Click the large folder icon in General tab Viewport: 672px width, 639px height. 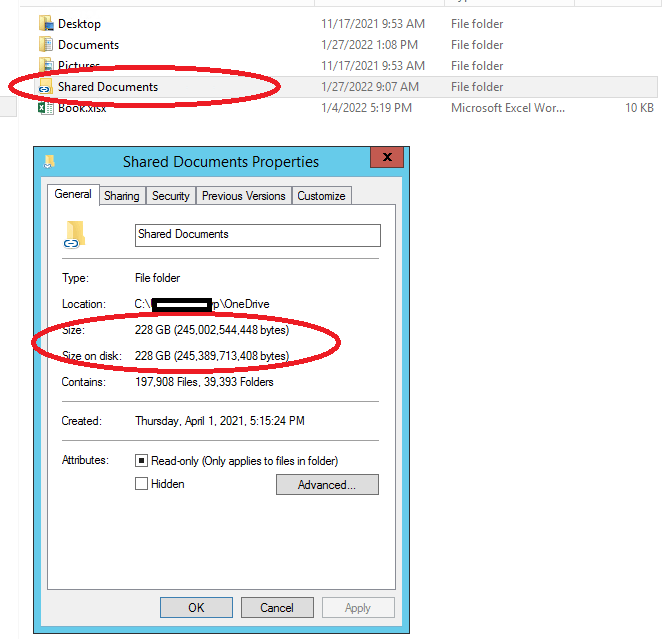[74, 235]
